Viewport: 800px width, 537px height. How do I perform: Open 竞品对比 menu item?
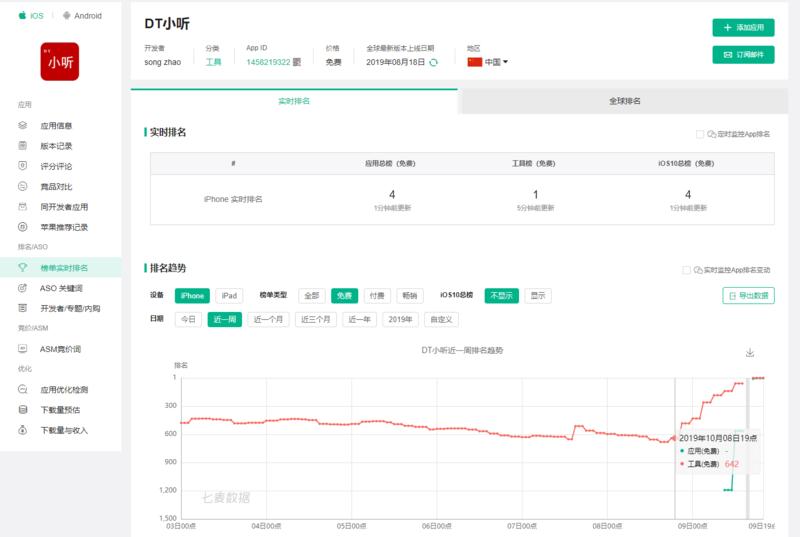pyautogui.click(x=56, y=187)
